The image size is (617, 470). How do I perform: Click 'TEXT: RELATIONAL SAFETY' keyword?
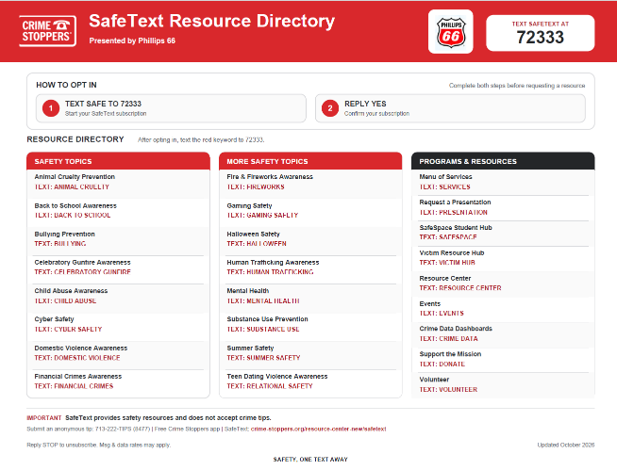click(x=270, y=386)
